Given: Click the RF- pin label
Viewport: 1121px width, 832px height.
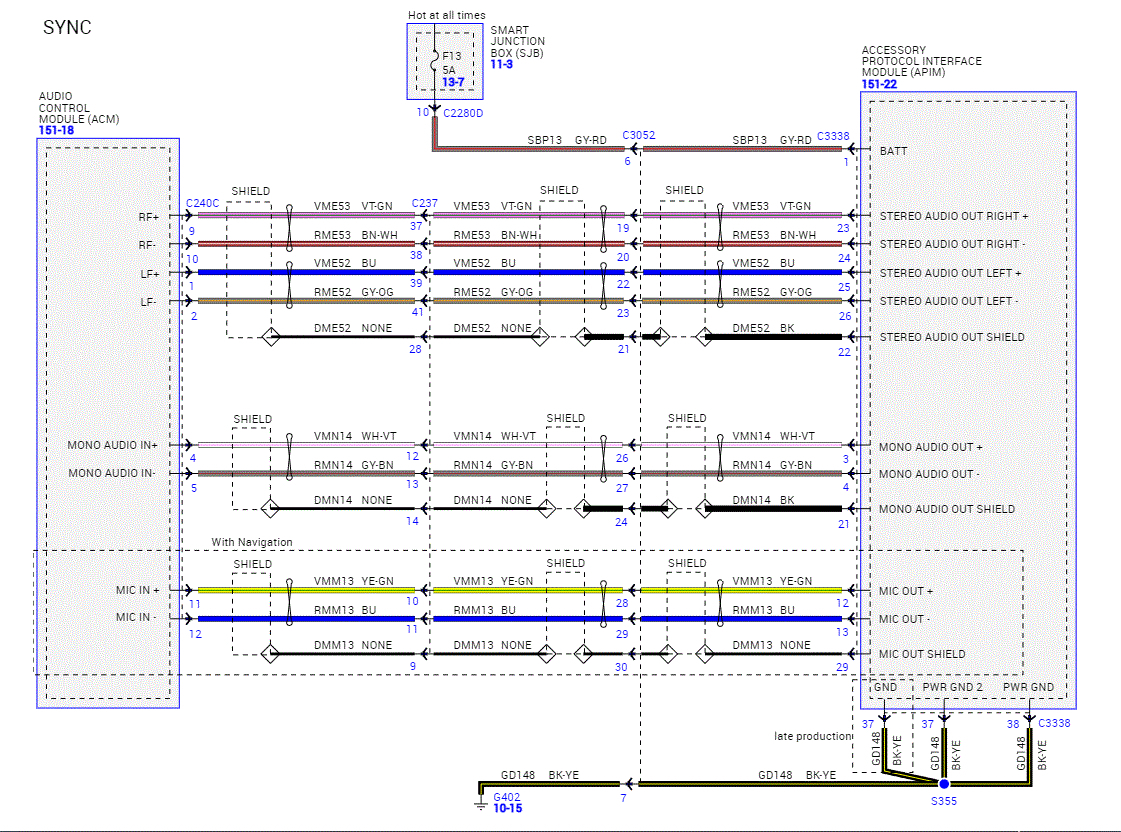Looking at the screenshot, I should coord(147,244).
